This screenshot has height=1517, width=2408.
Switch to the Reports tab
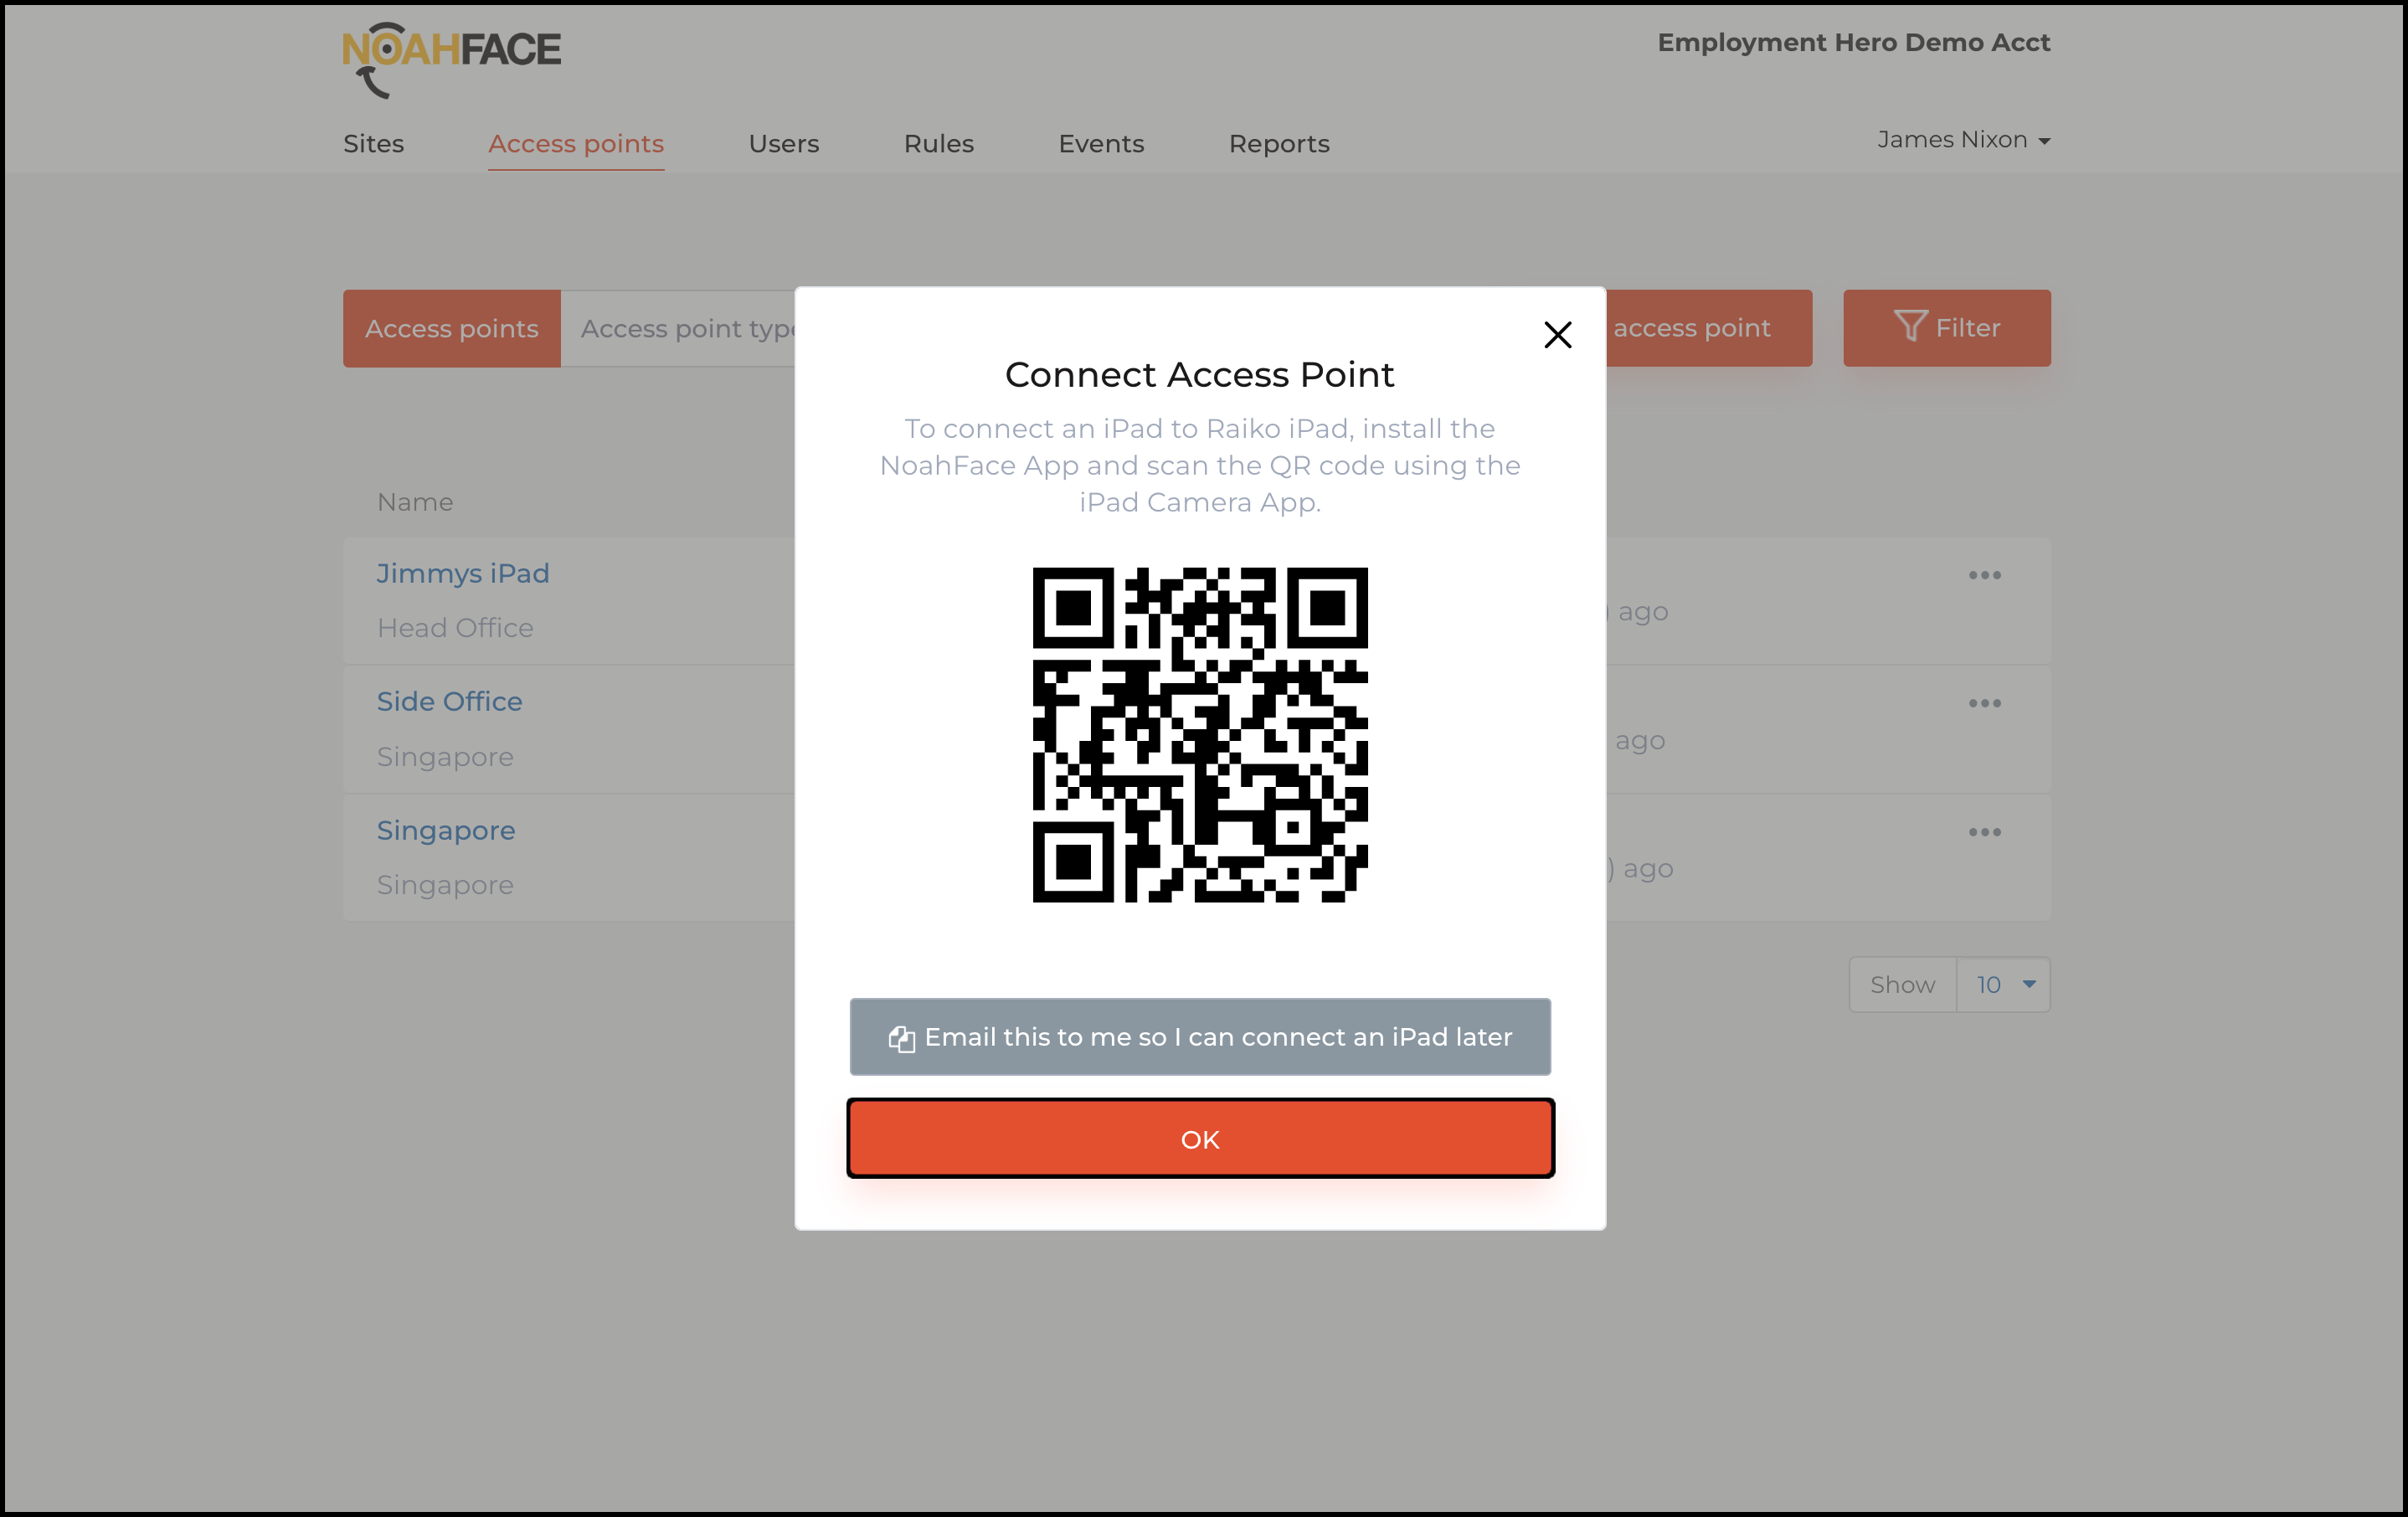pos(1278,144)
